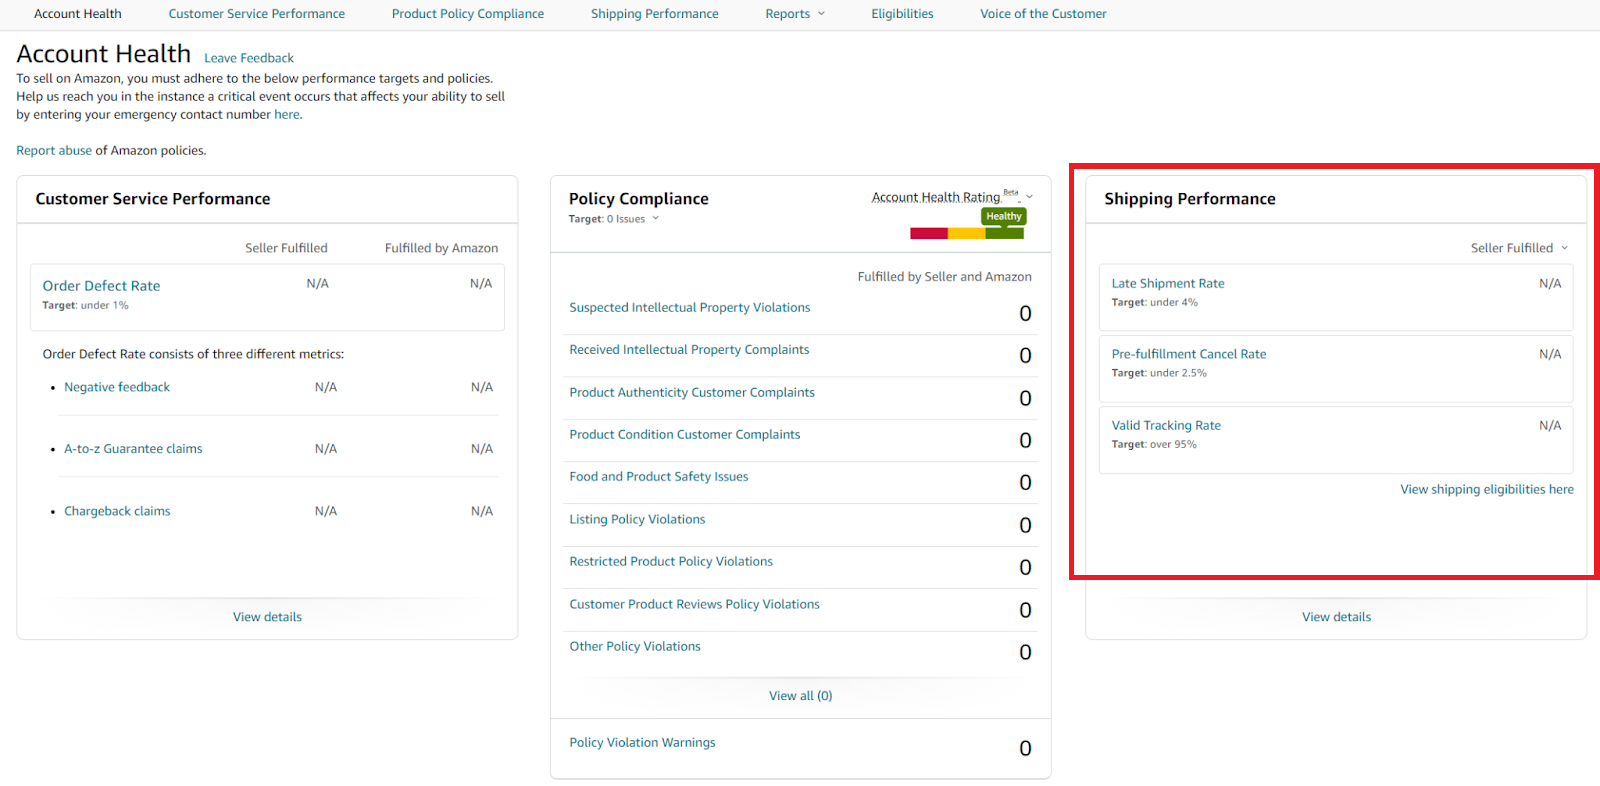Go to the Shipping Performance tab
The width and height of the screenshot is (1600, 786).
click(654, 14)
